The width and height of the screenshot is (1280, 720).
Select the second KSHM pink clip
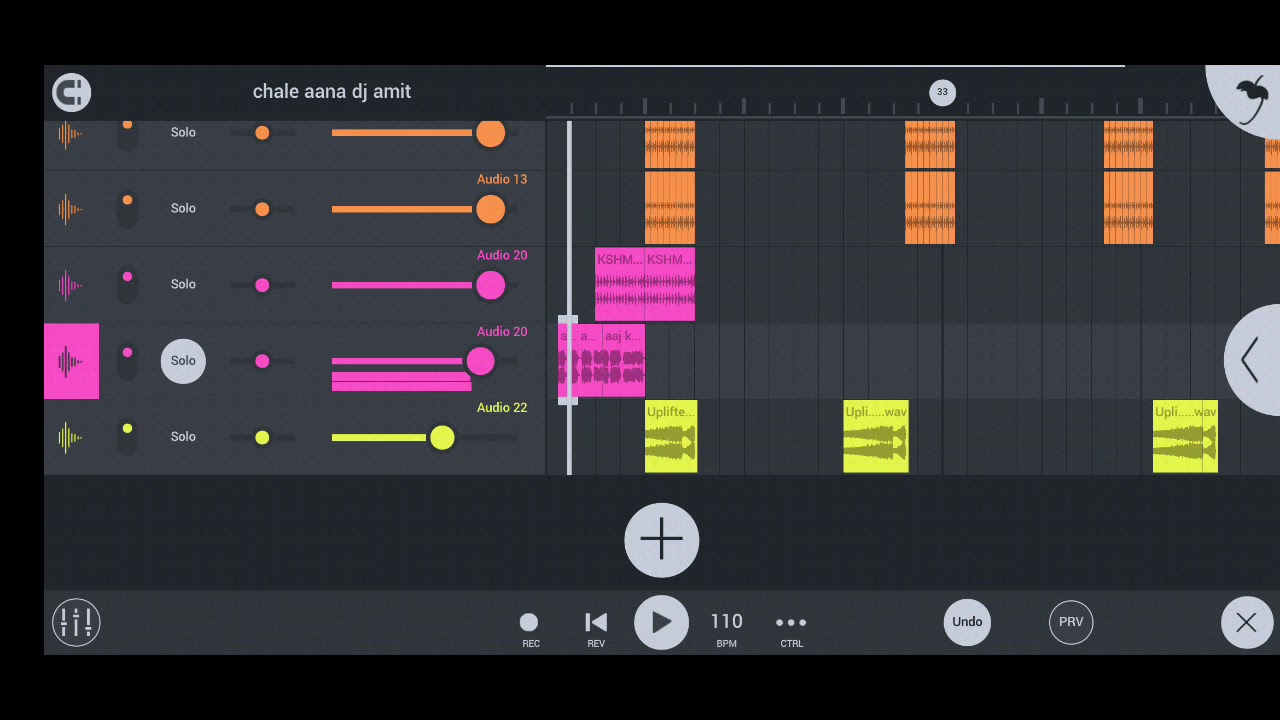pos(670,285)
